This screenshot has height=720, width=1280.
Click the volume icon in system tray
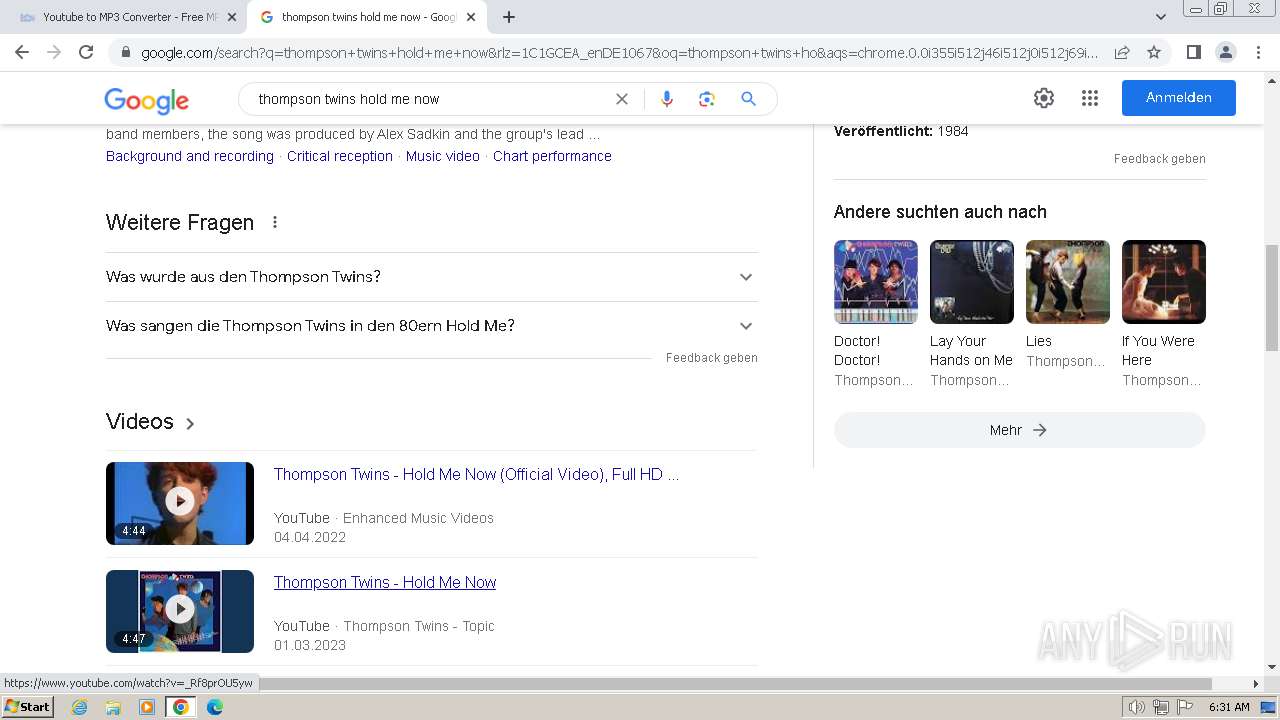[1136, 707]
